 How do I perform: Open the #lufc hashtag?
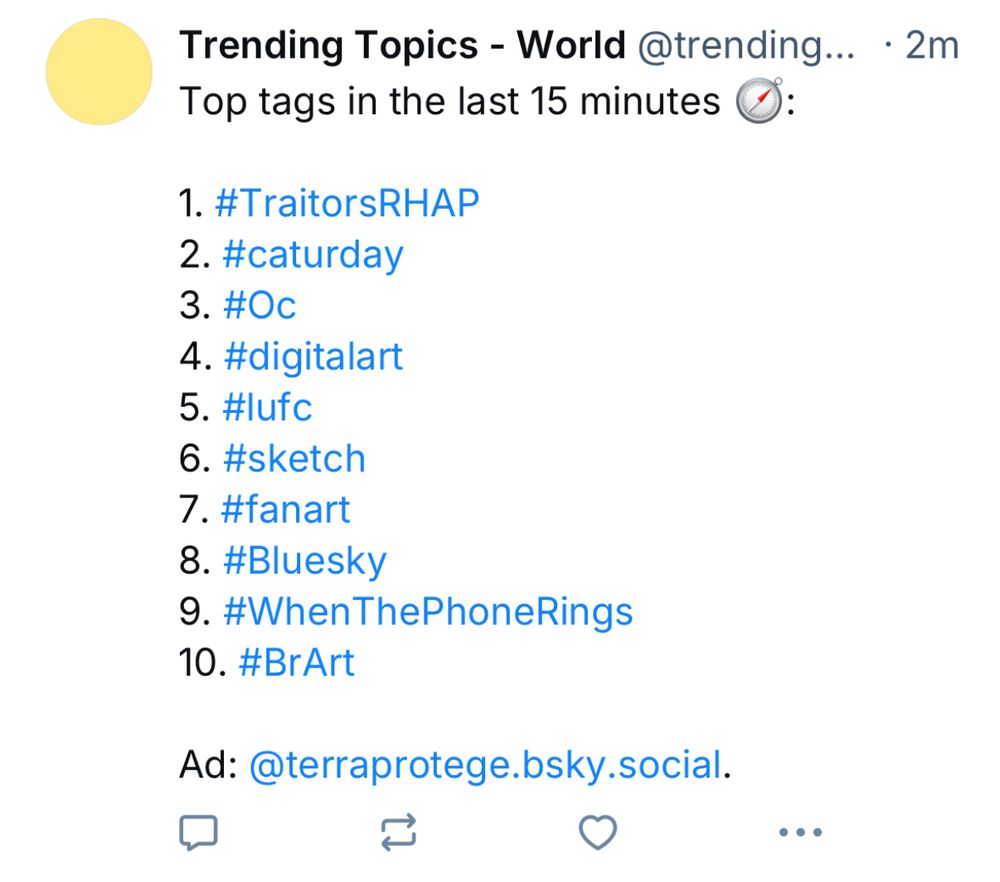[267, 407]
